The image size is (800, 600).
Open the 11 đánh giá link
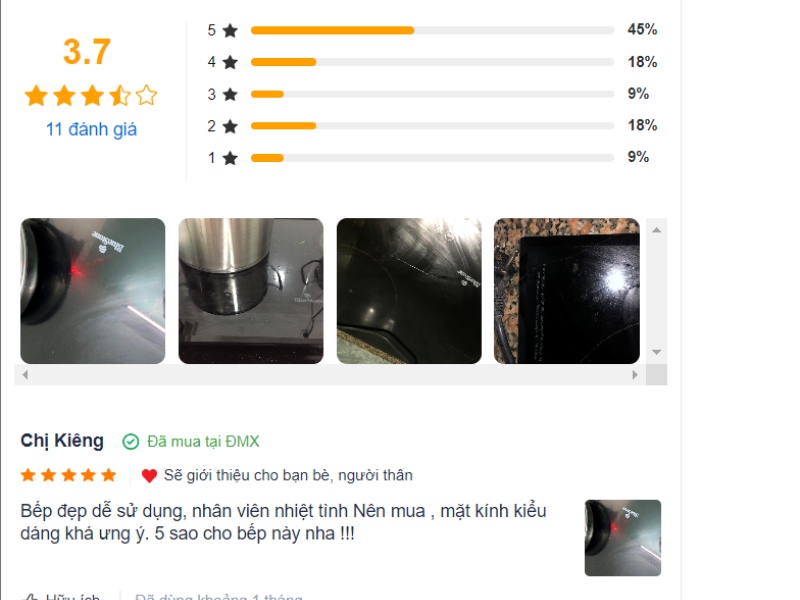pos(91,129)
